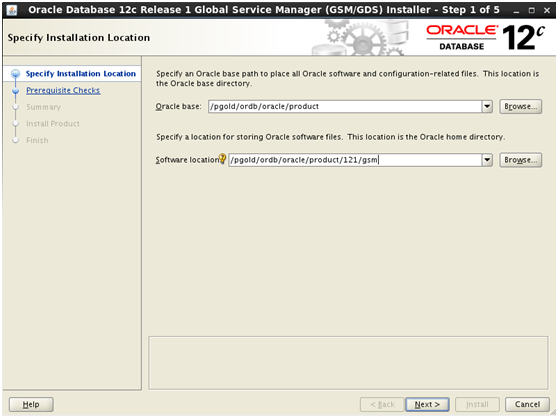
Task: Maximize the installer window
Action: [x=531, y=10]
